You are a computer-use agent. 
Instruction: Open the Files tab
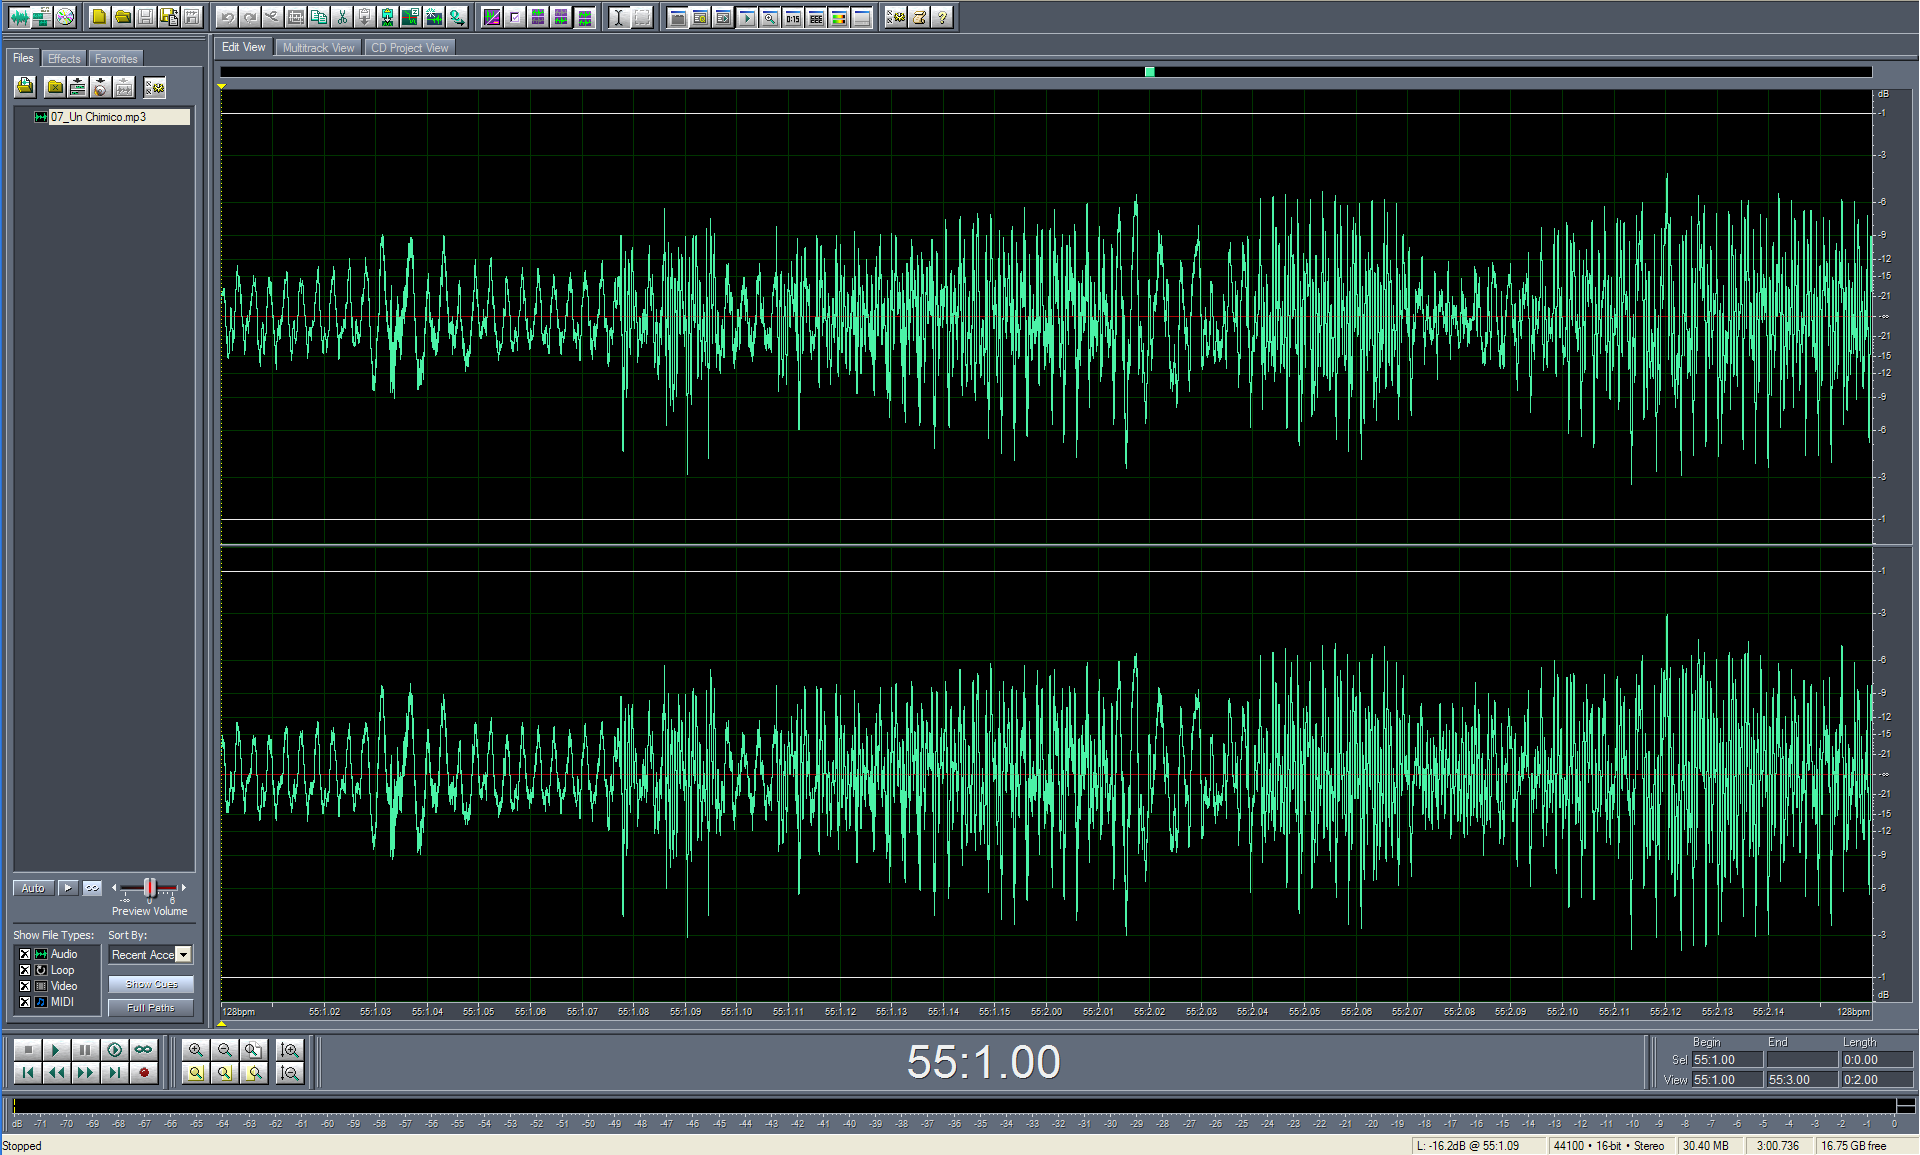coord(23,58)
